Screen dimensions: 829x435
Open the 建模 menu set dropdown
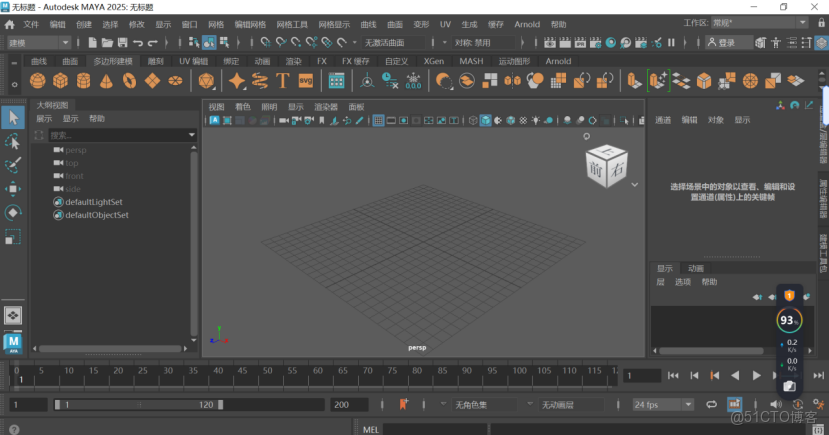coord(38,43)
